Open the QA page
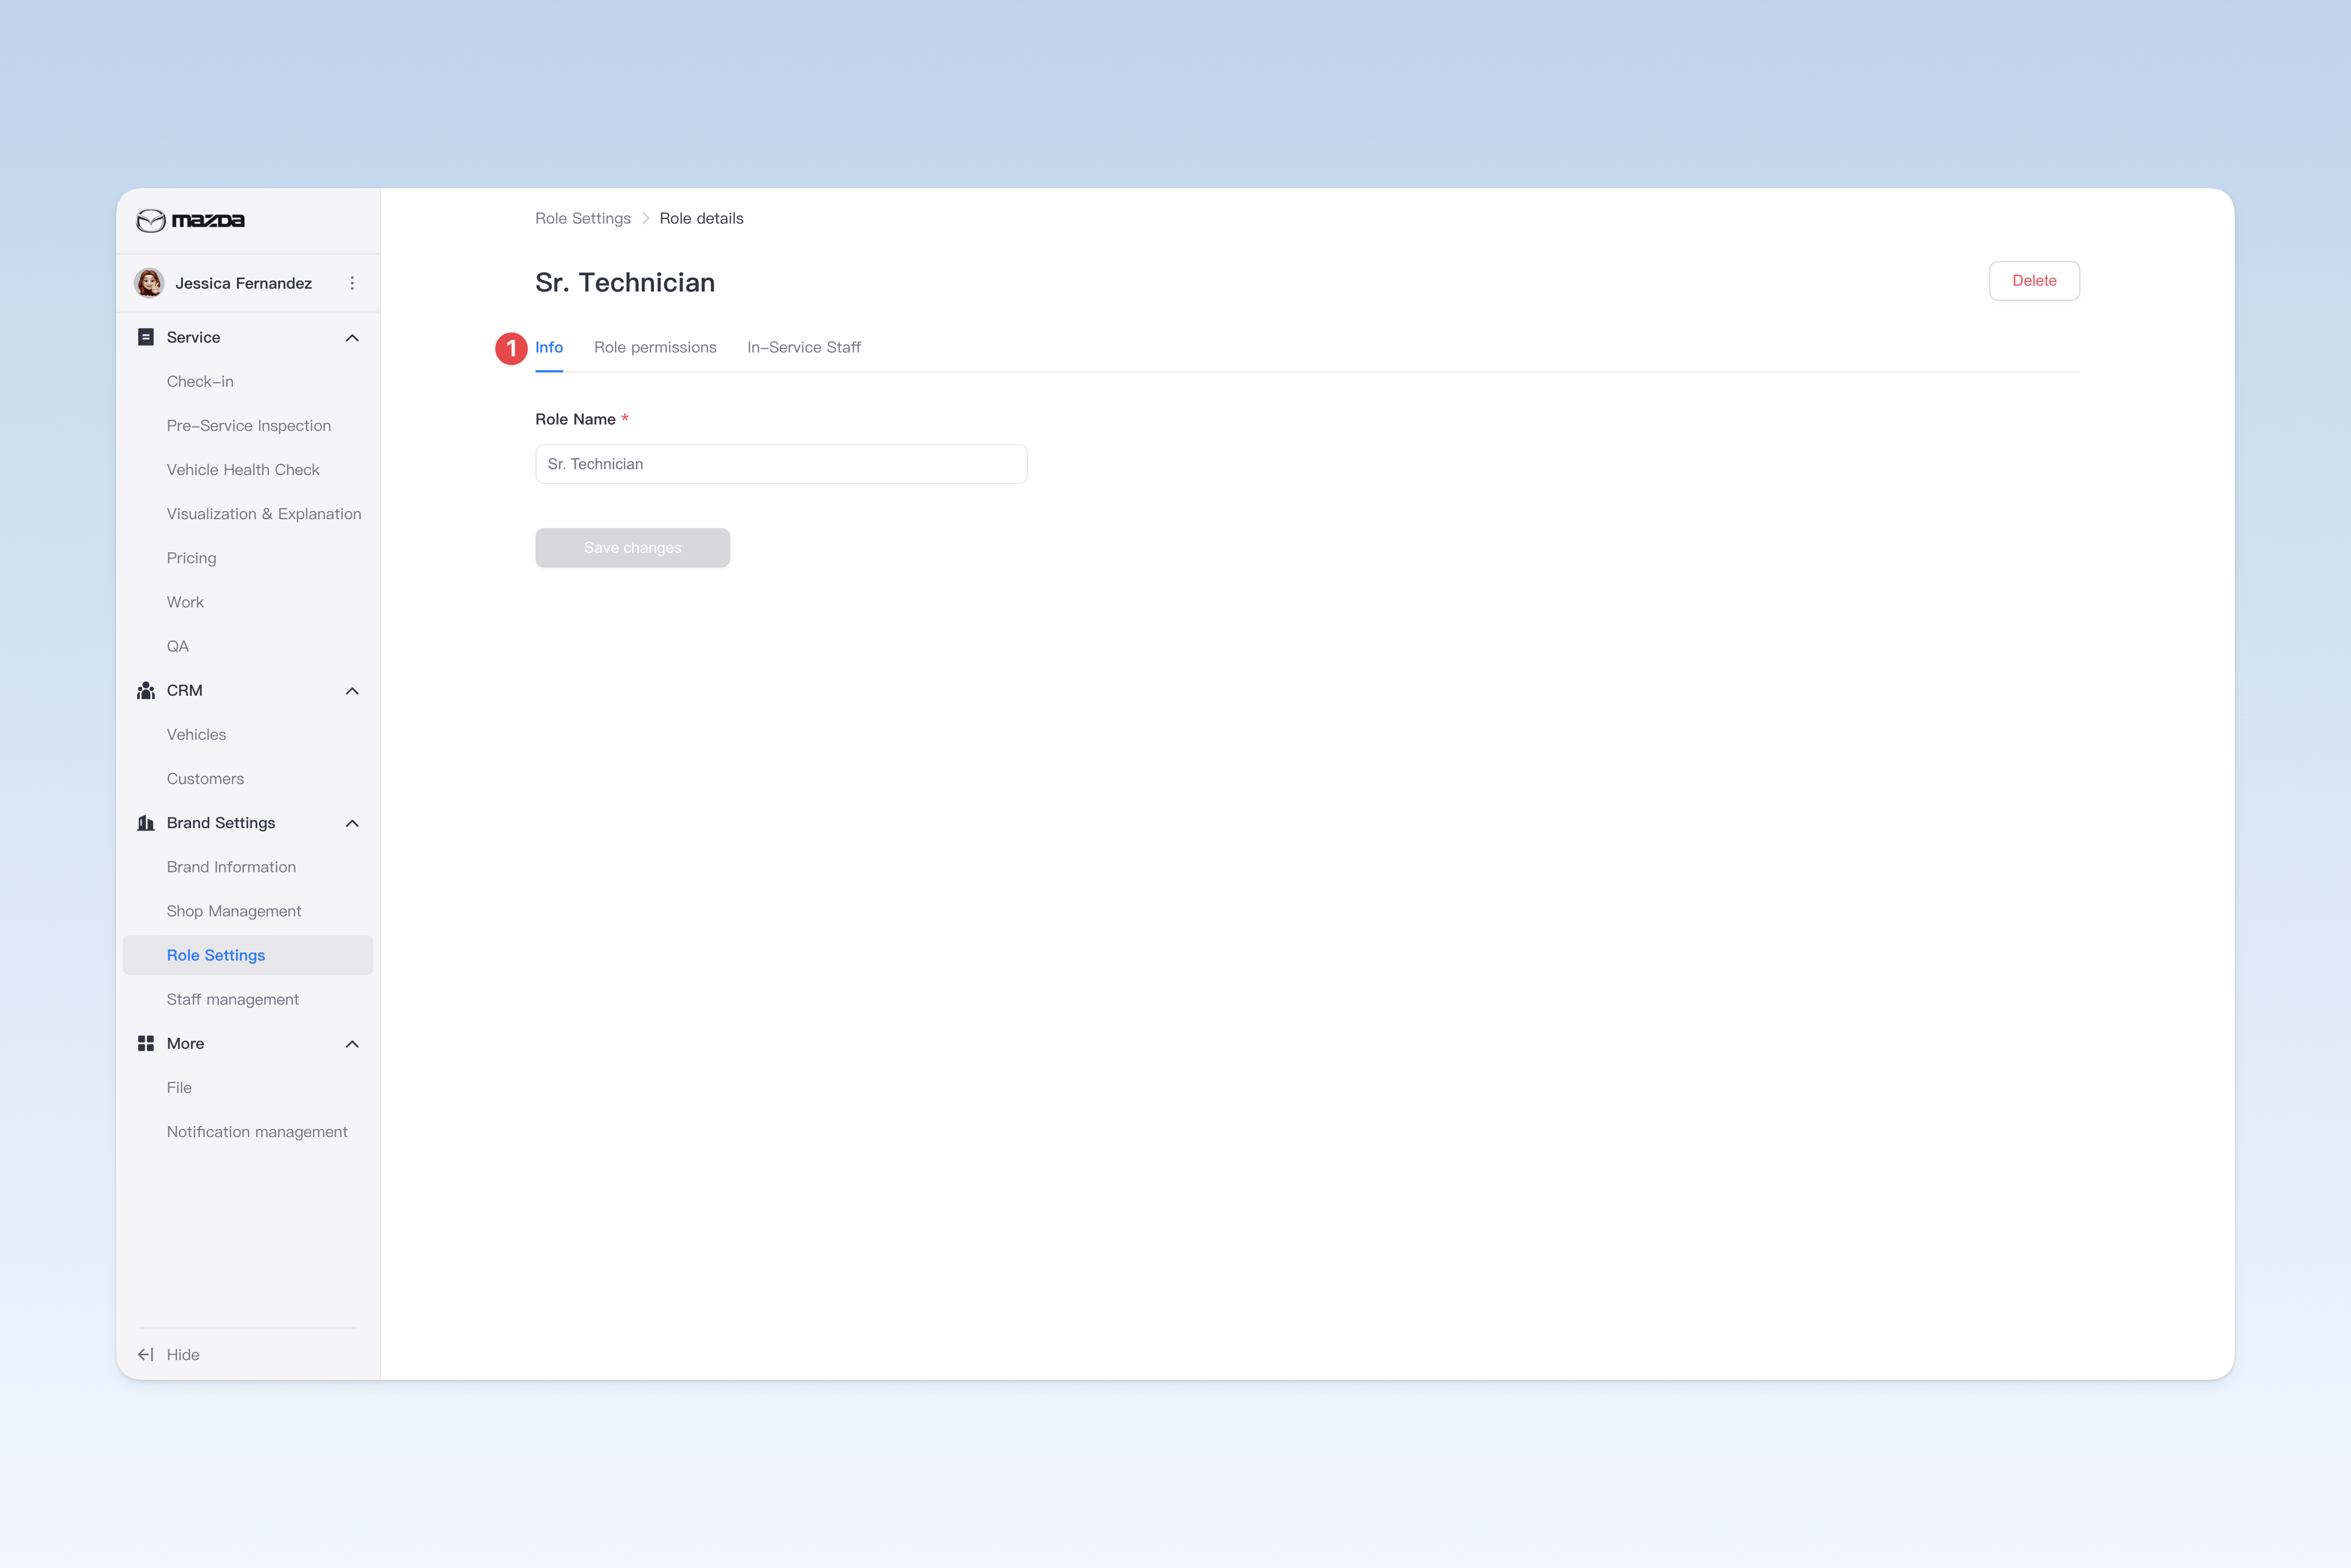Viewport: 2351px width, 1568px height. click(x=178, y=646)
